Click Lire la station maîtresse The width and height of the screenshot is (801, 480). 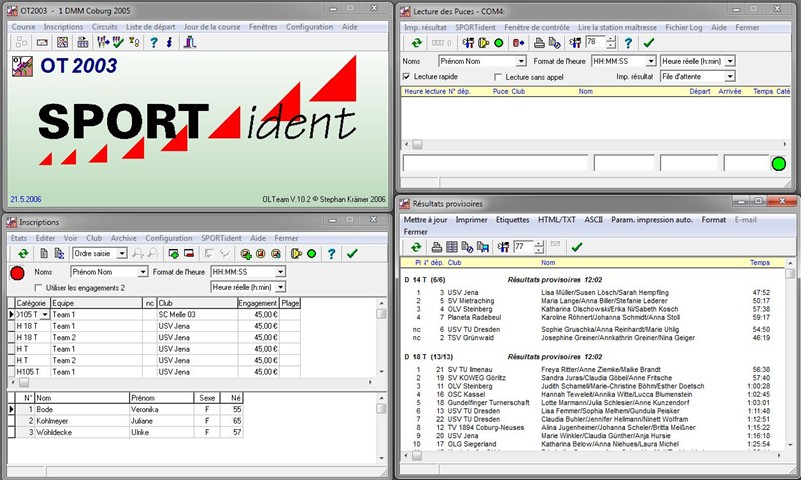(617, 28)
